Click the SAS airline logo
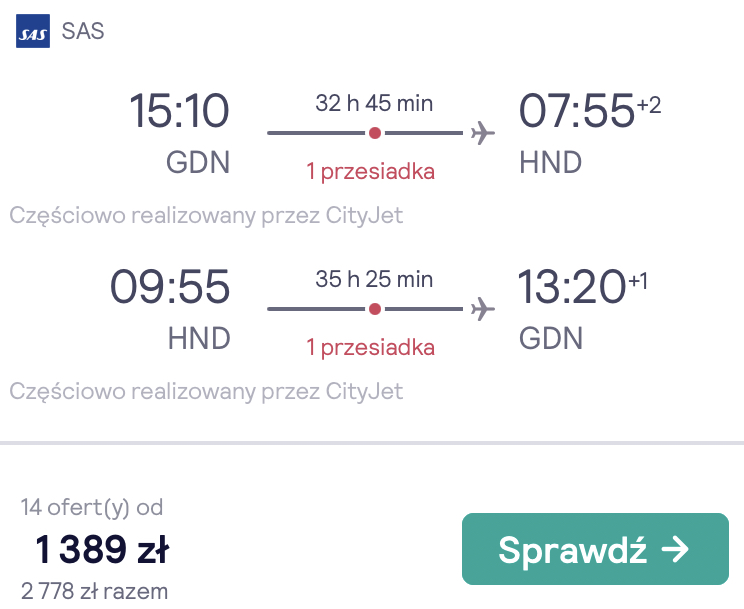The width and height of the screenshot is (744, 609). click(x=33, y=31)
